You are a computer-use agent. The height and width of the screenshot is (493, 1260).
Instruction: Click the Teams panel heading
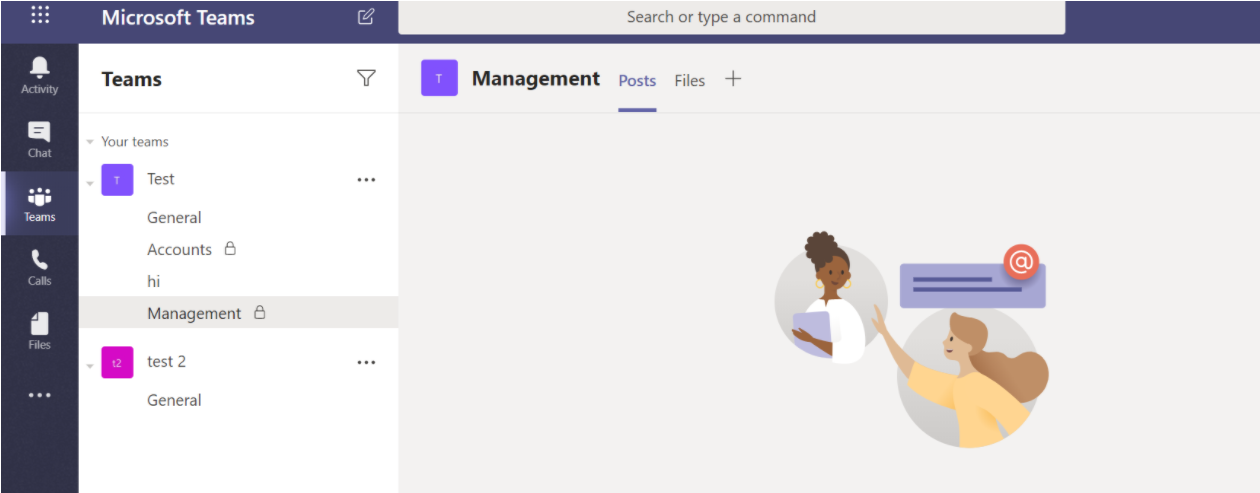coord(131,79)
